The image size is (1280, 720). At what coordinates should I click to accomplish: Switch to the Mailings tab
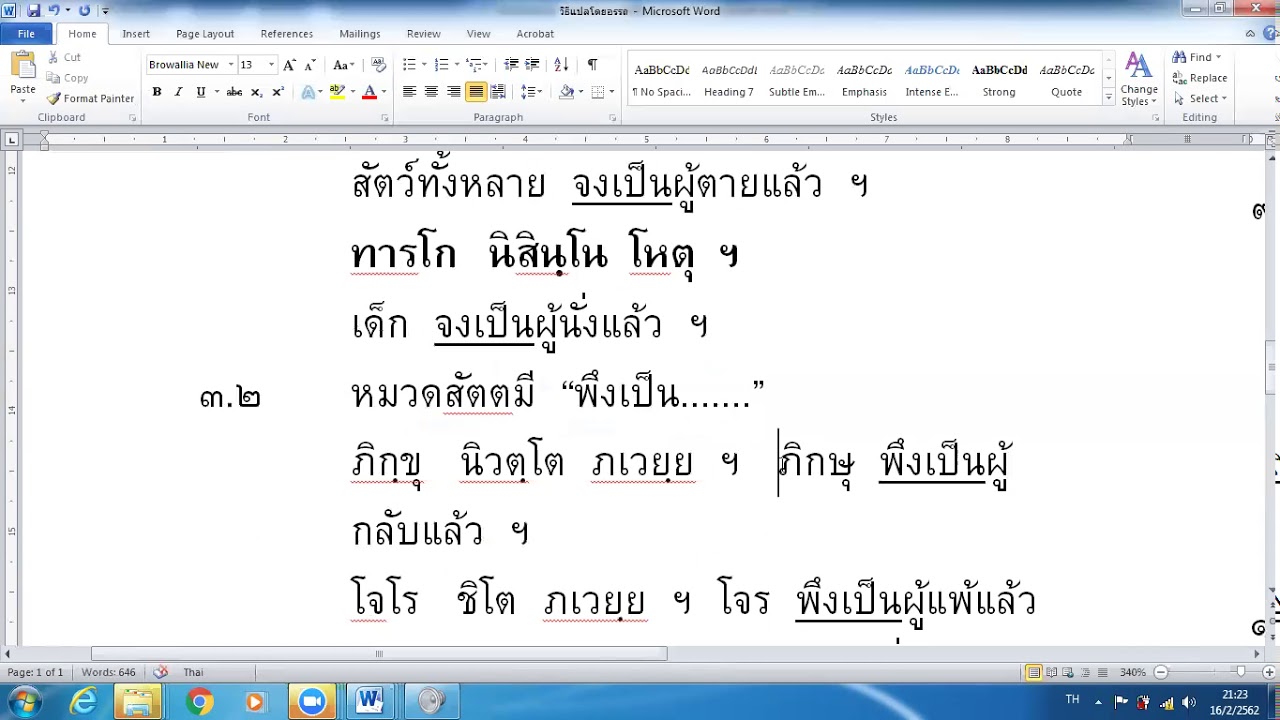pyautogui.click(x=360, y=34)
